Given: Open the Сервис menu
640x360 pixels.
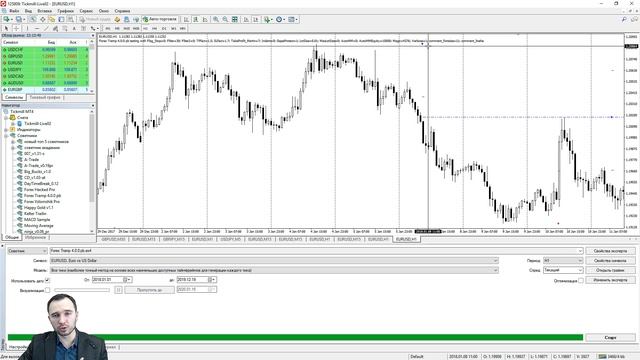Looking at the screenshot, I should pyautogui.click(x=86, y=11).
